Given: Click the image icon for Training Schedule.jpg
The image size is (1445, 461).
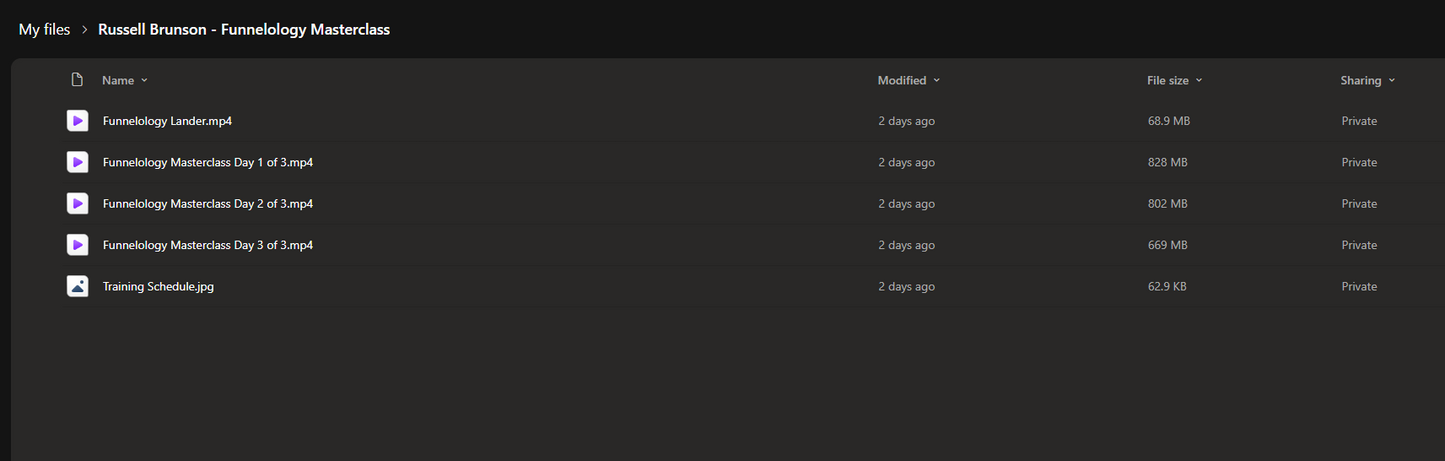Looking at the screenshot, I should [77, 286].
